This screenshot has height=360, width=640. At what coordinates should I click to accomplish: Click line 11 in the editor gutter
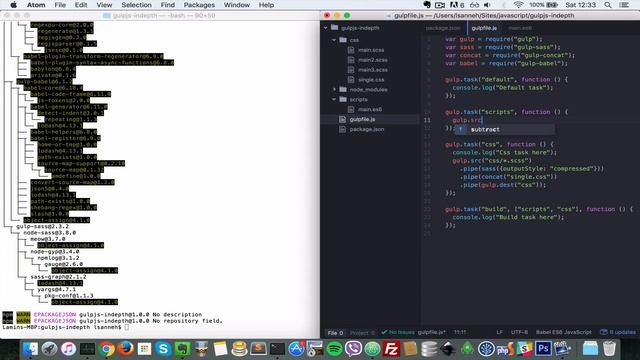(427, 120)
